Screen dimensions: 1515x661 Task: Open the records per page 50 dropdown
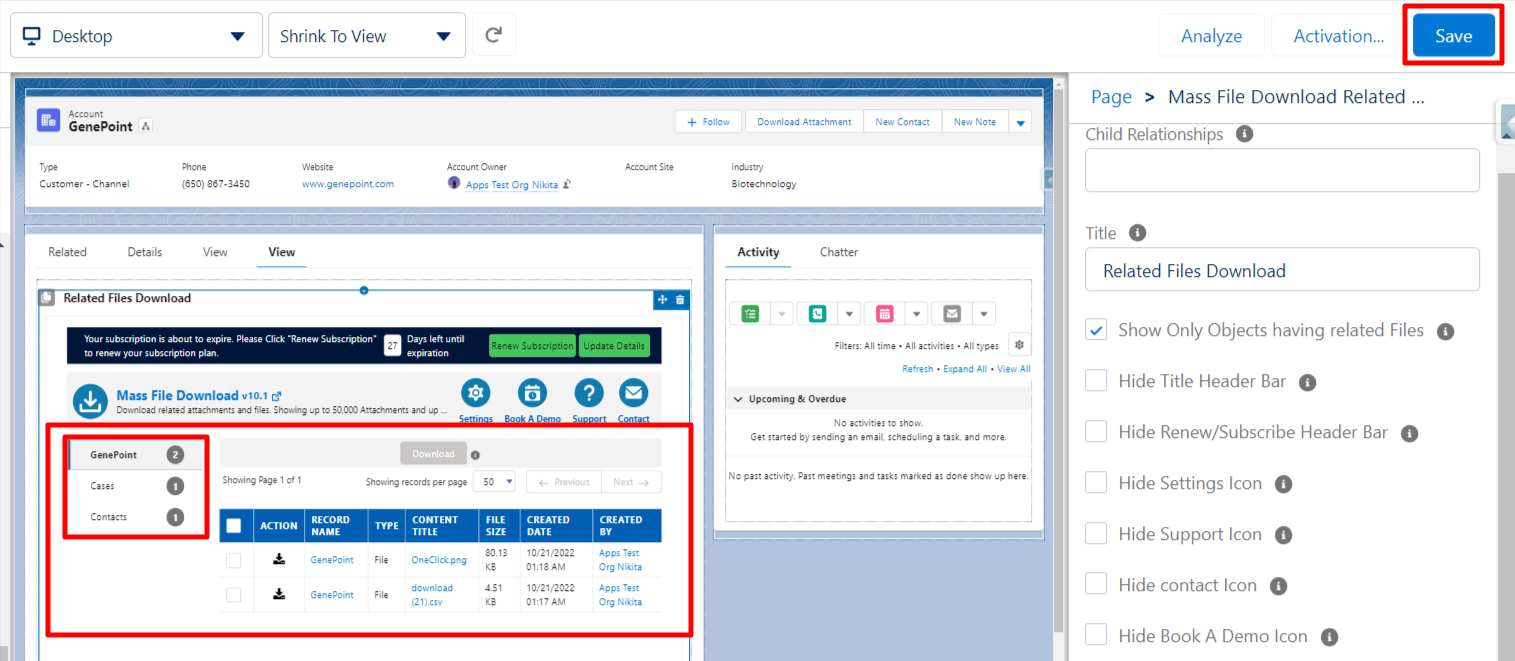coord(494,482)
